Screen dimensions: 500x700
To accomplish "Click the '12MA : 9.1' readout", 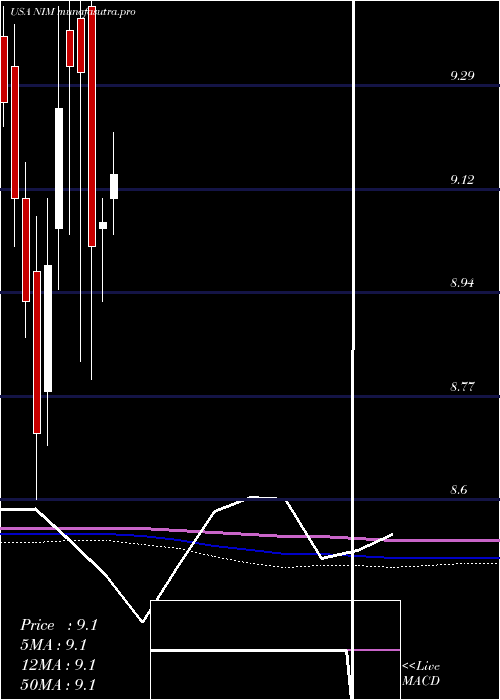I will pos(58,665).
